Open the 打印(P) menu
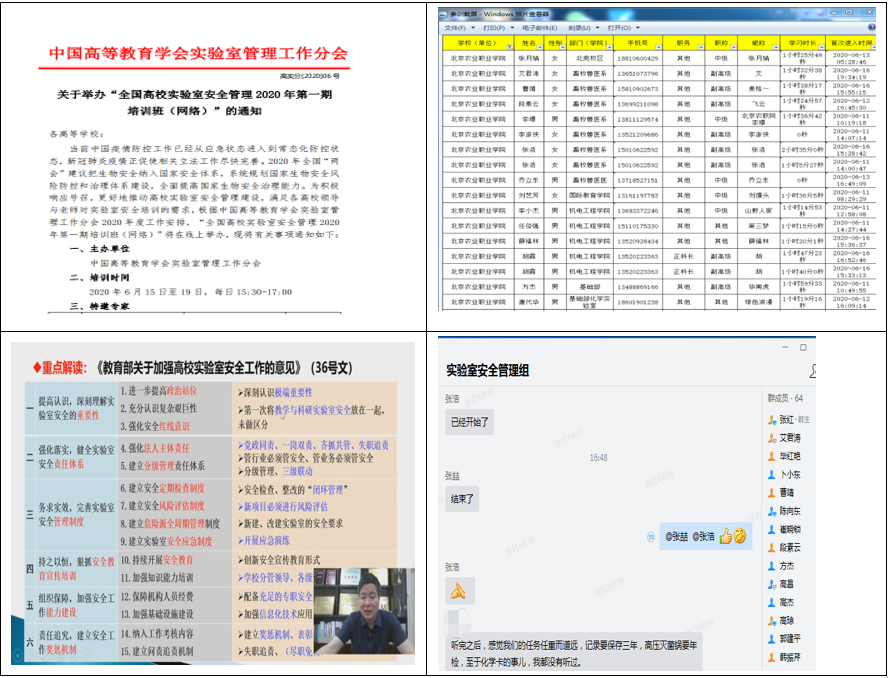 click(493, 28)
